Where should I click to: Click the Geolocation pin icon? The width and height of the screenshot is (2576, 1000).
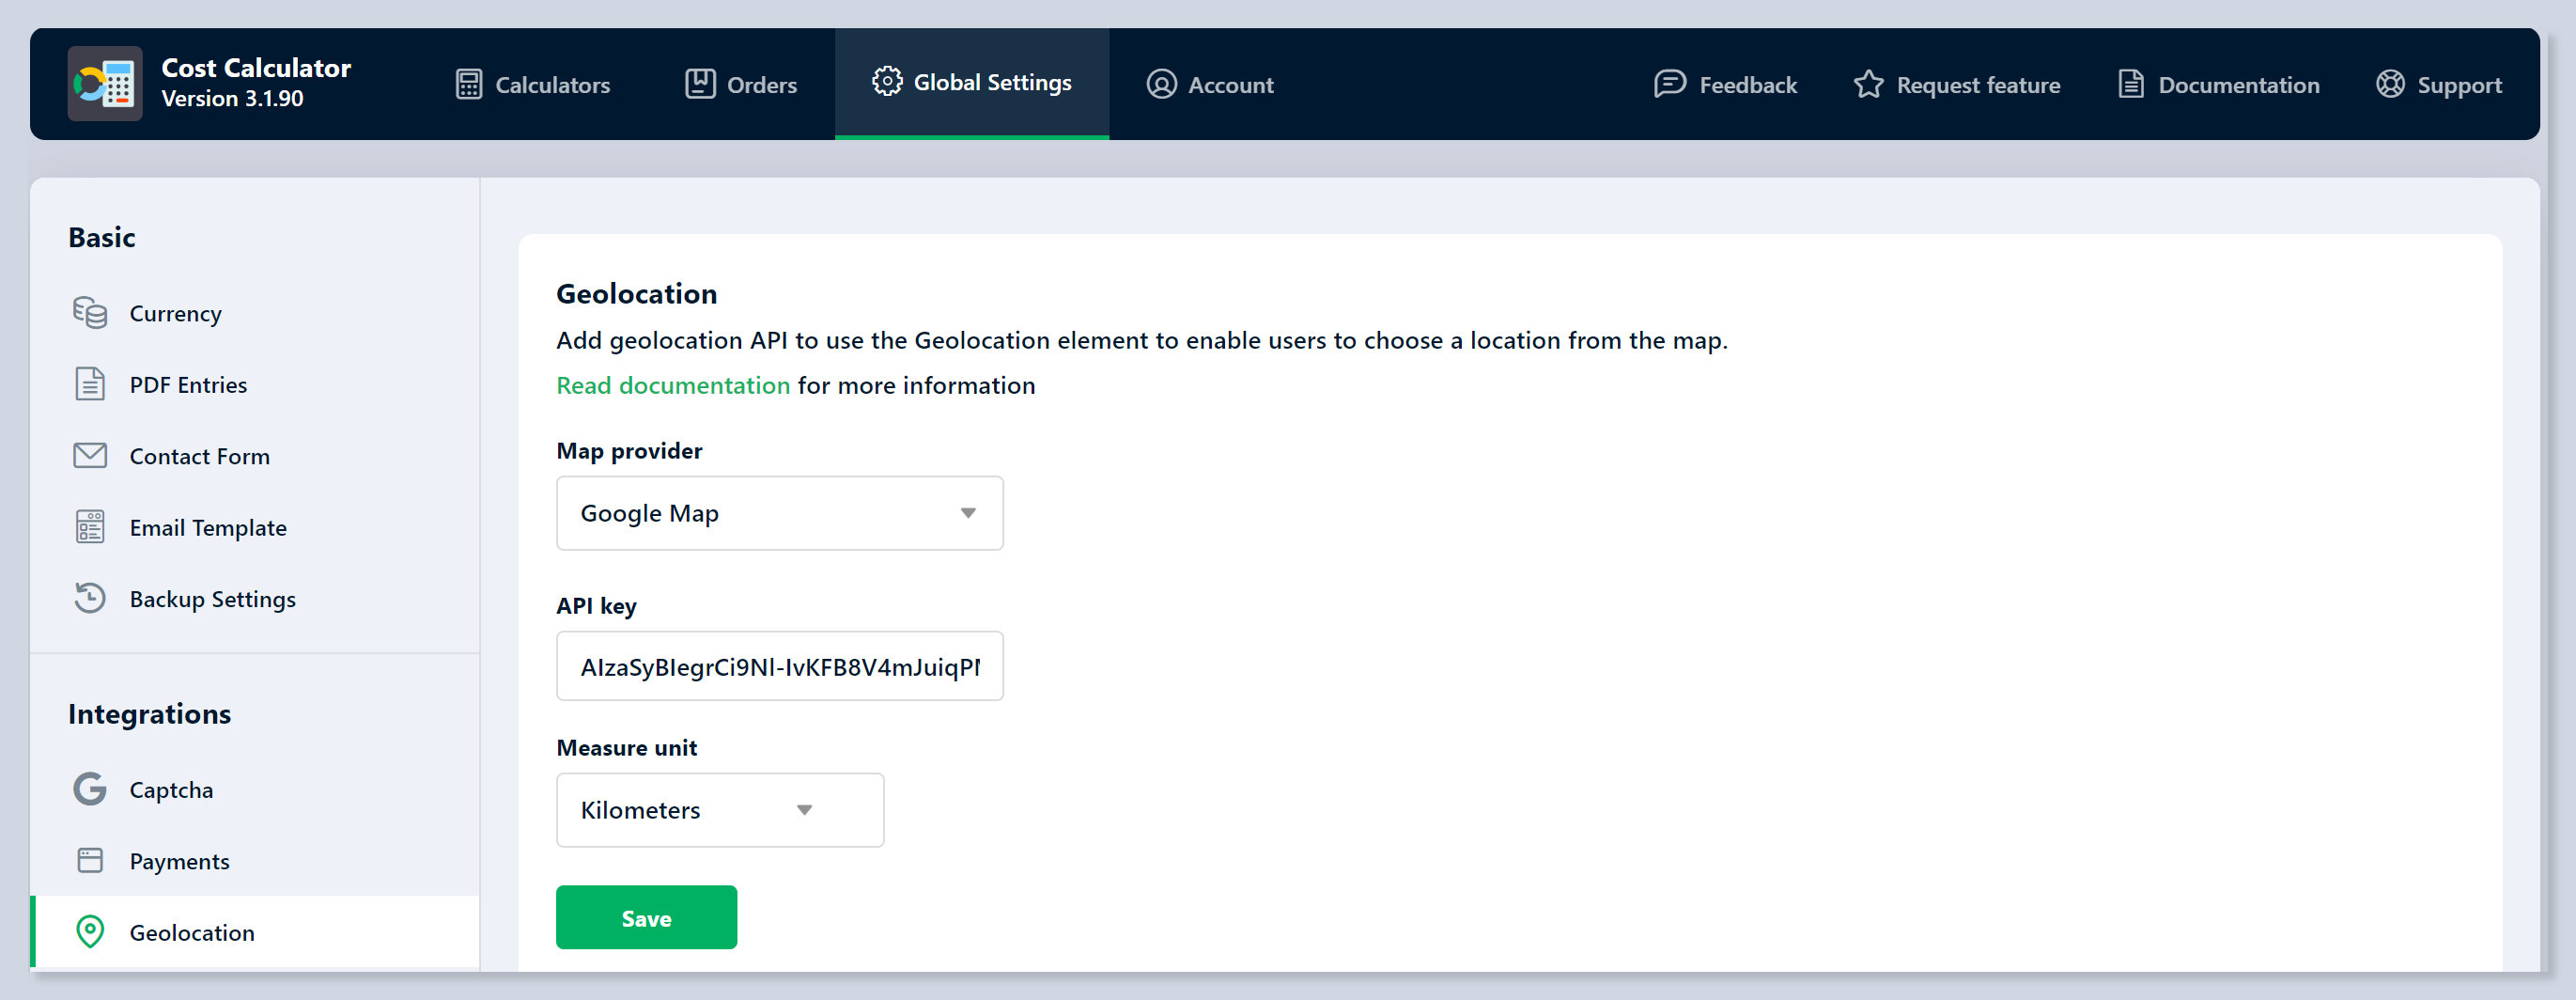coord(90,932)
